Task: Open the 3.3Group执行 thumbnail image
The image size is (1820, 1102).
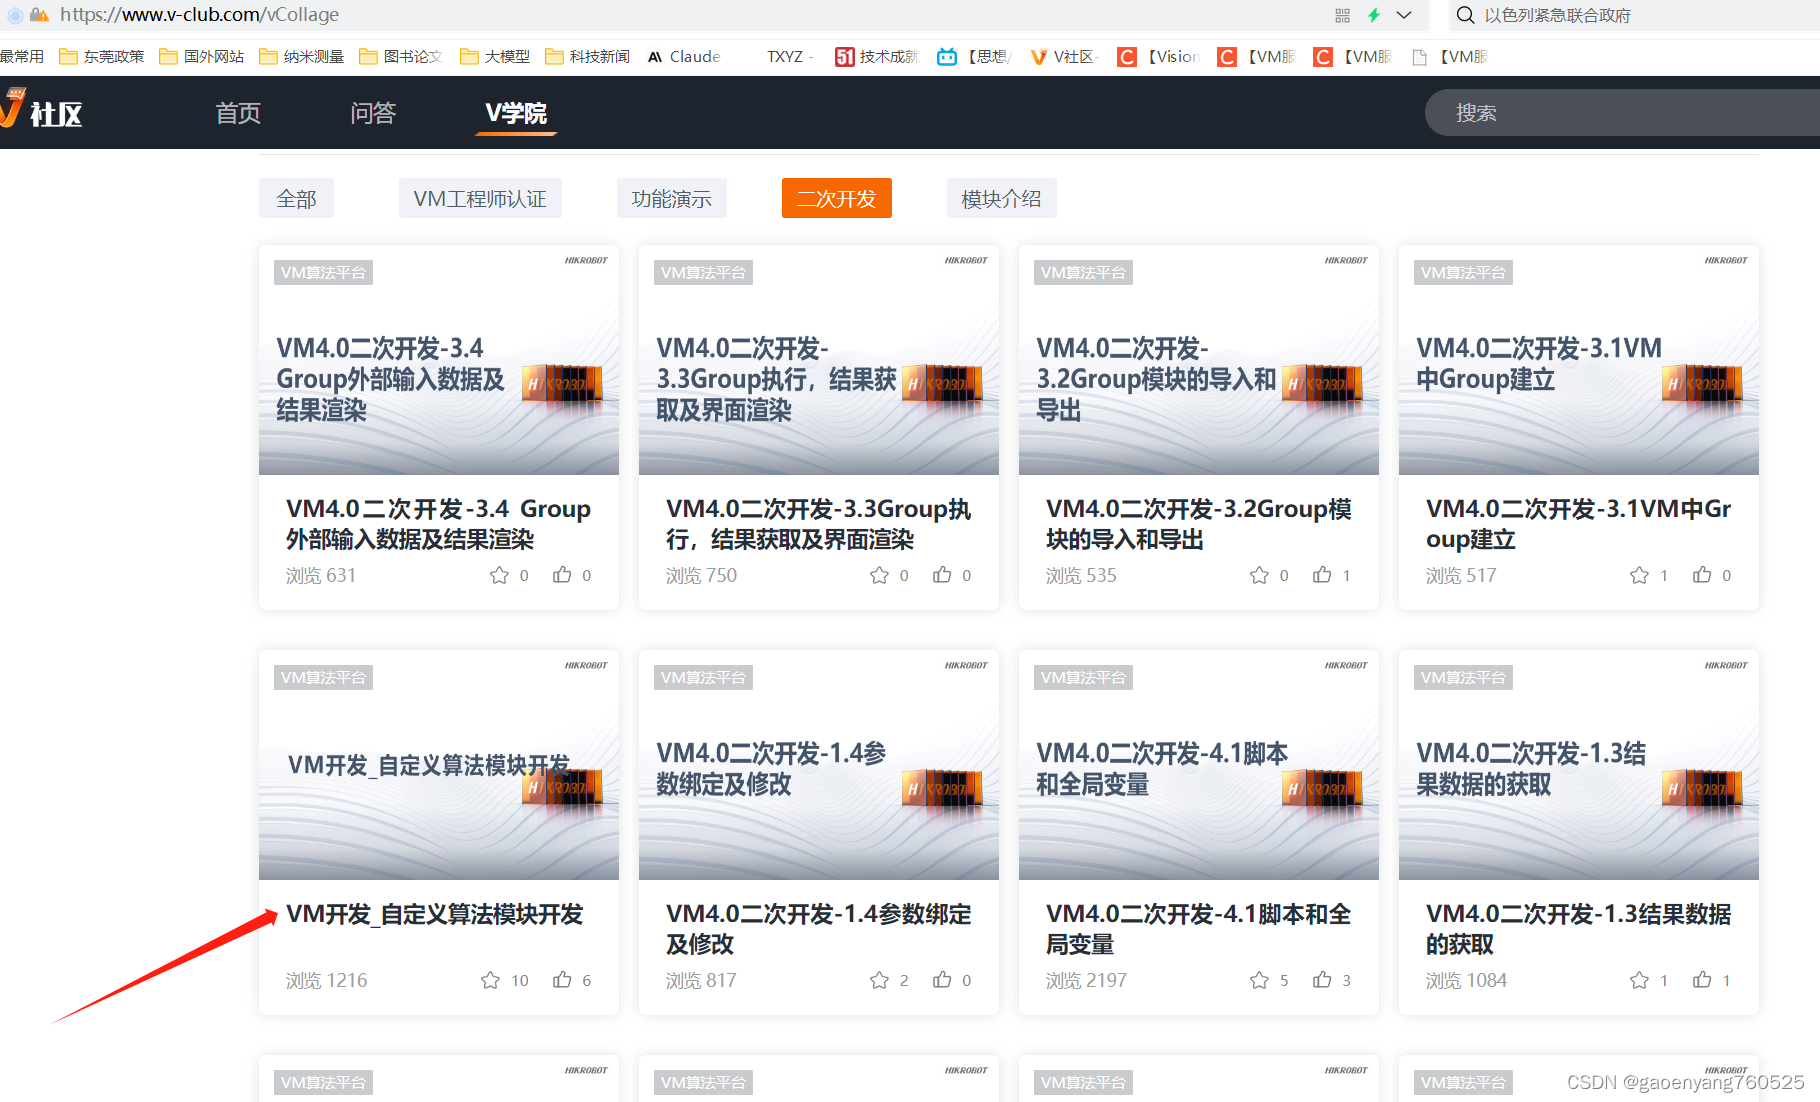Action: tap(819, 360)
